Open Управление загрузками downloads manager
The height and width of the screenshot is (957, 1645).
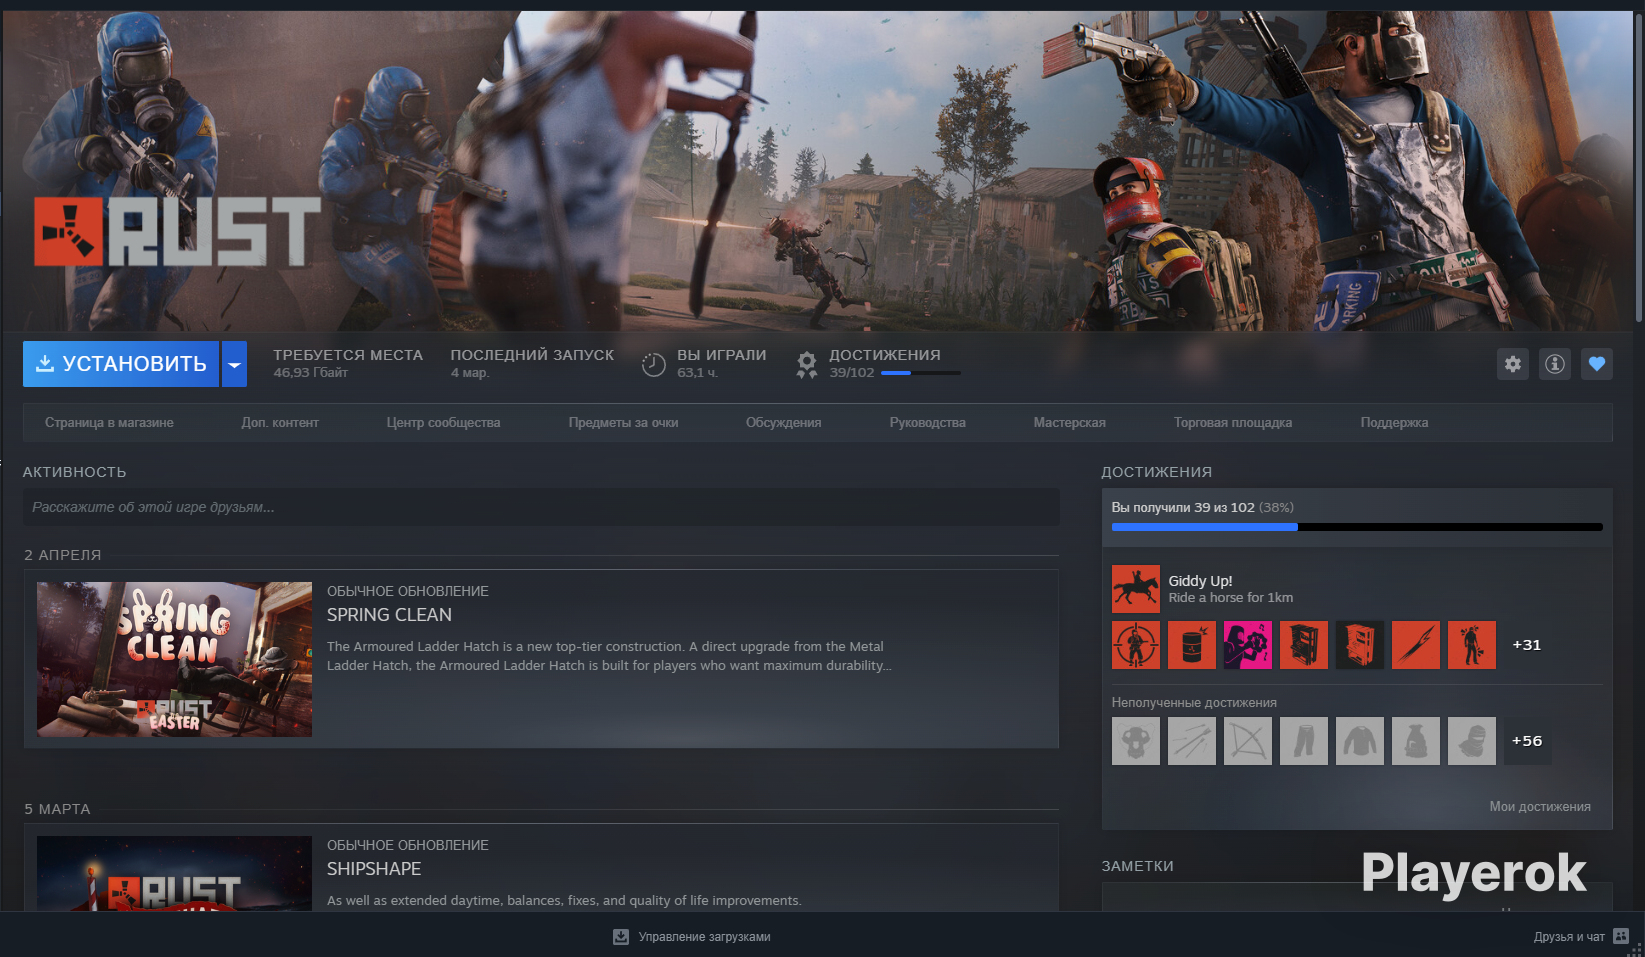click(x=704, y=937)
